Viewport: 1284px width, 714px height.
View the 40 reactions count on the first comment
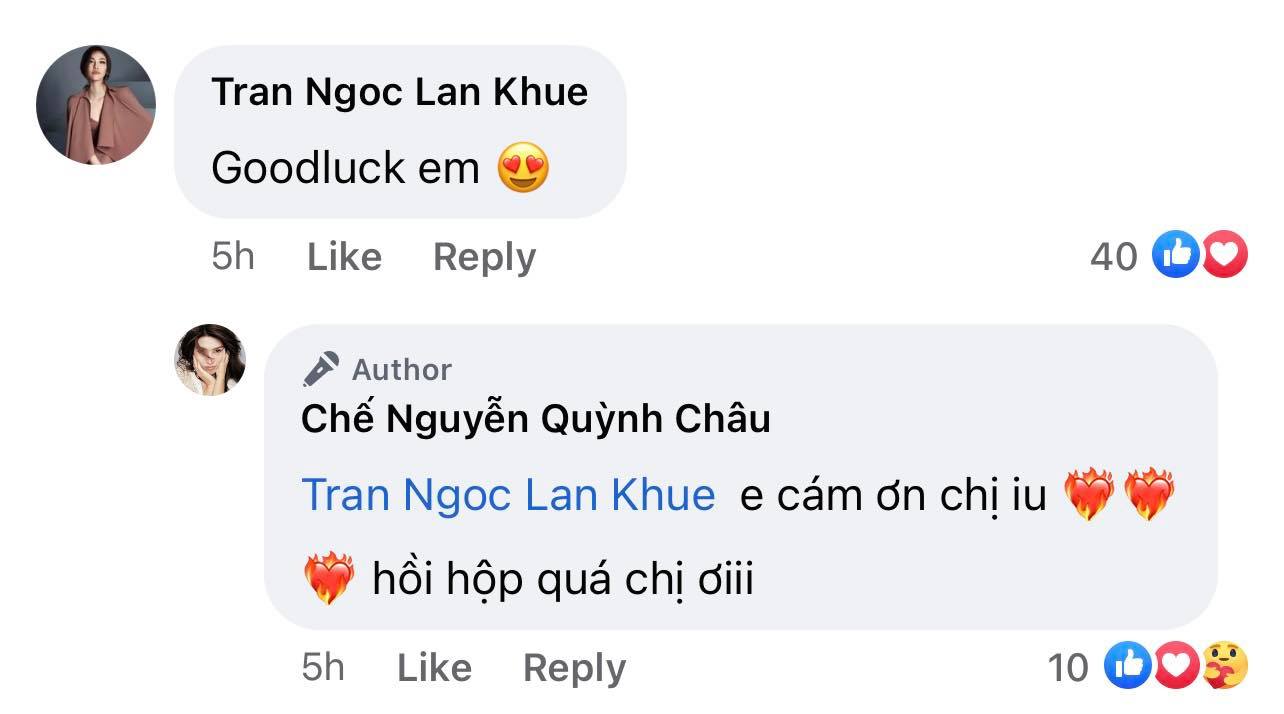(x=1113, y=257)
